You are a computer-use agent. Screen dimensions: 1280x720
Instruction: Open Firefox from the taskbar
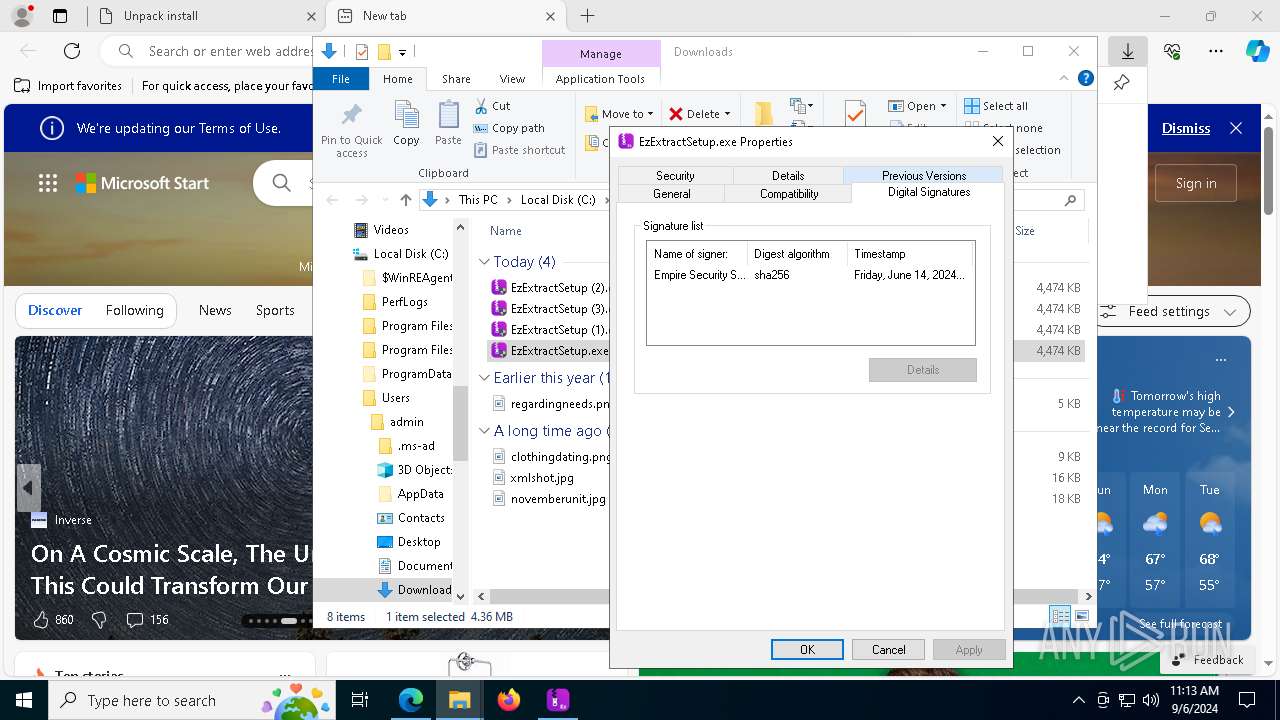(509, 700)
